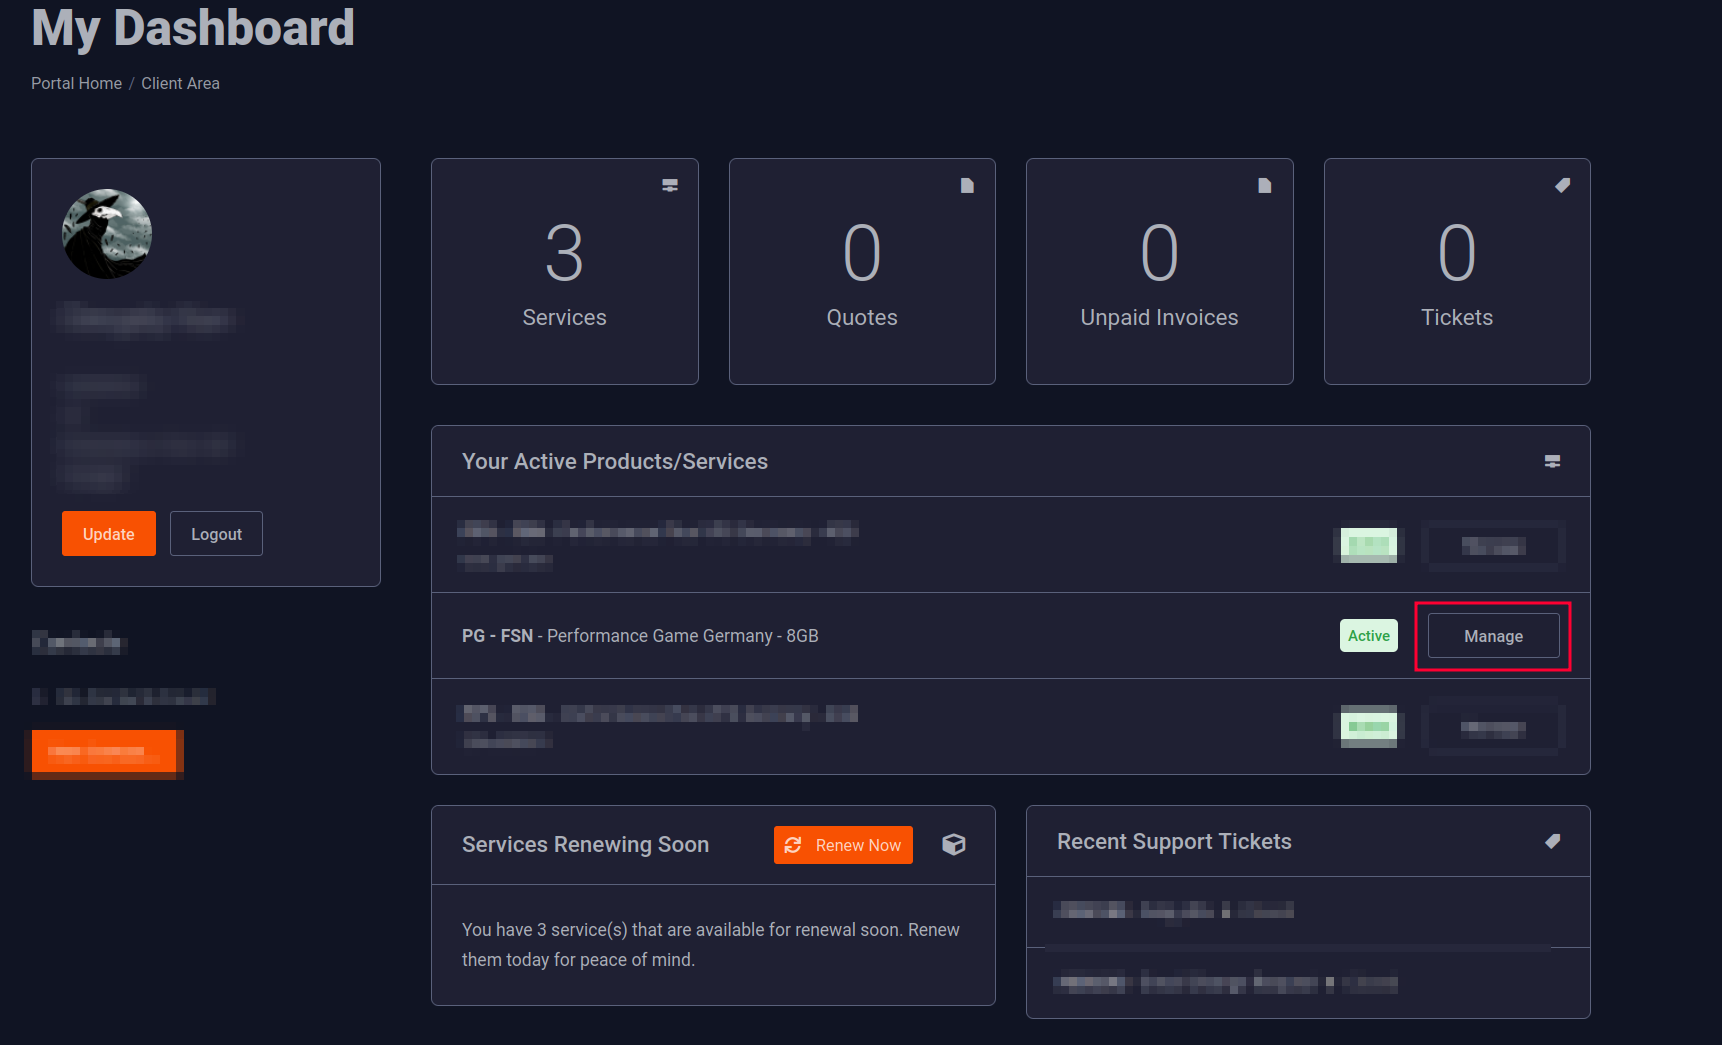The width and height of the screenshot is (1722, 1045).
Task: Expand the Your Active Products/Services panel
Action: tap(614, 461)
